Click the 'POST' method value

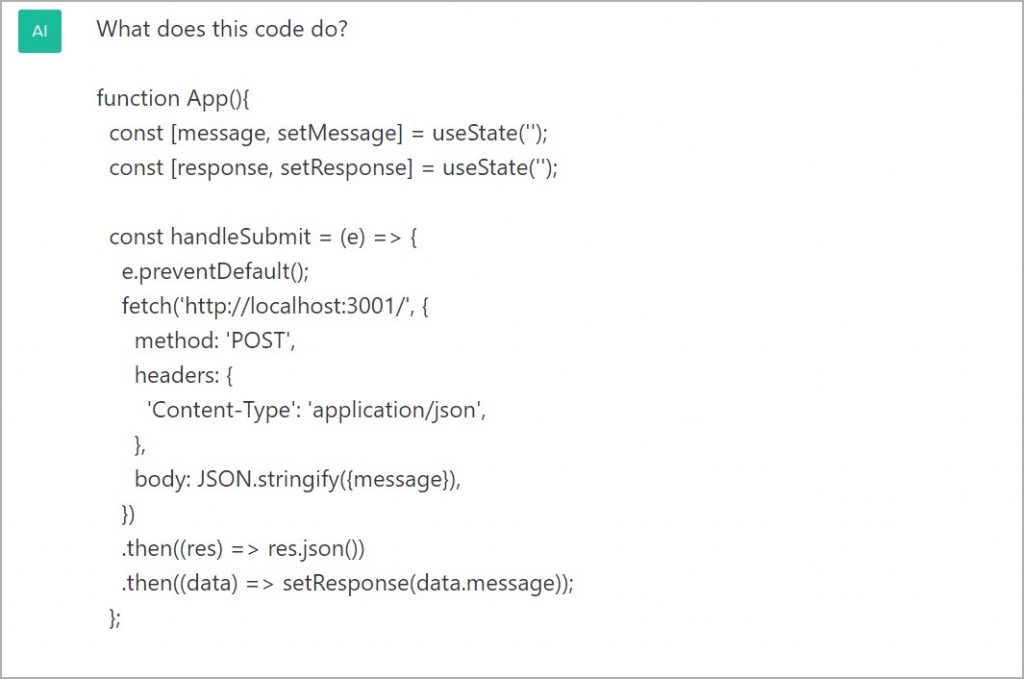click(x=263, y=341)
